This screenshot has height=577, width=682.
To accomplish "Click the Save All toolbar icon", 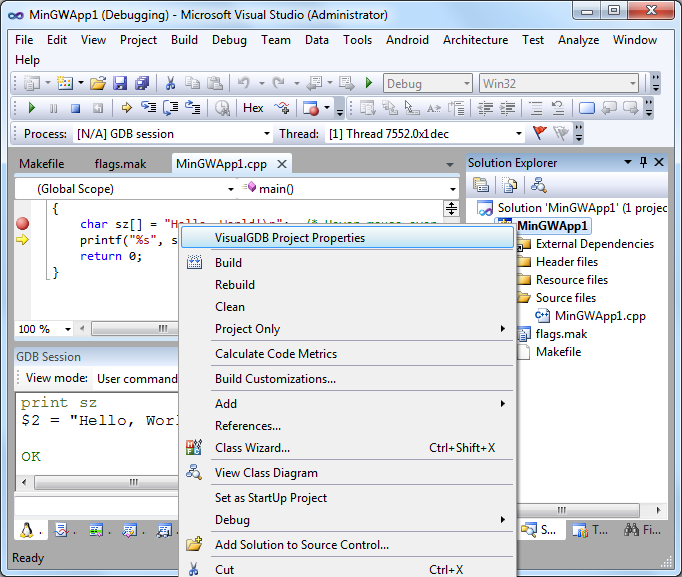I will coord(142,83).
